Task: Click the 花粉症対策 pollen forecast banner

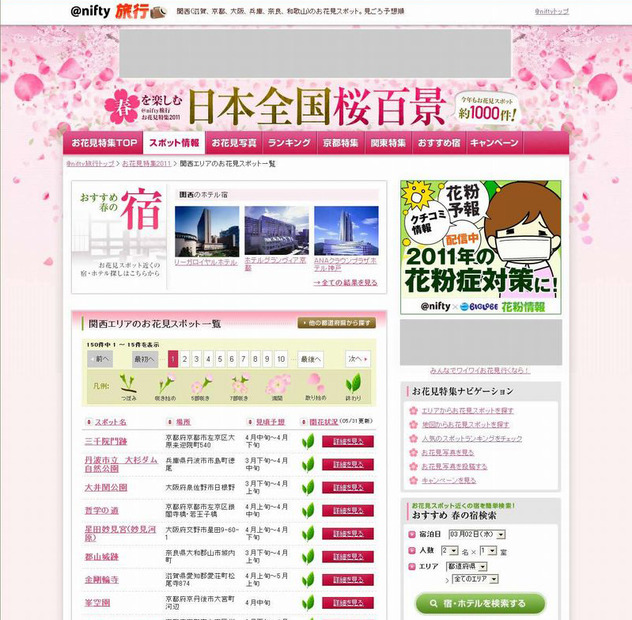Action: click(480, 247)
